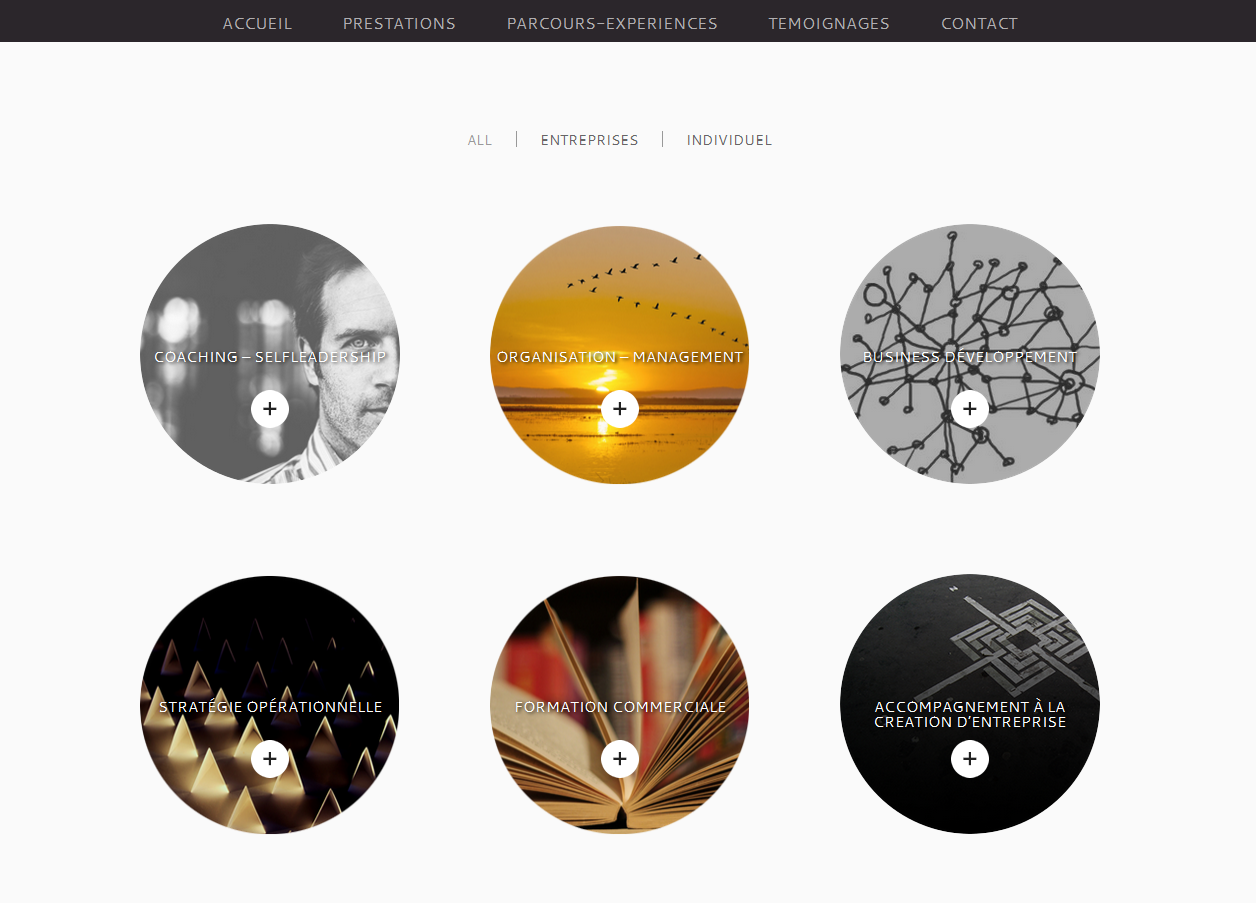This screenshot has width=1256, height=903.
Task: Open plus icon for Accompagnement à la création d'entreprise
Action: coord(970,759)
